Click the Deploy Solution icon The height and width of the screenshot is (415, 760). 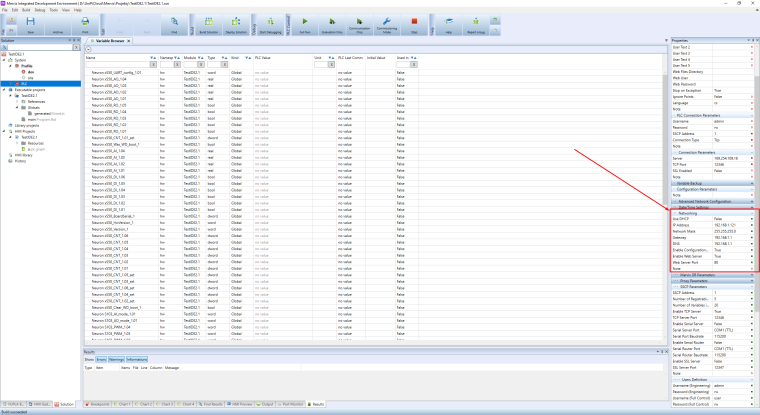pyautogui.click(x=235, y=23)
